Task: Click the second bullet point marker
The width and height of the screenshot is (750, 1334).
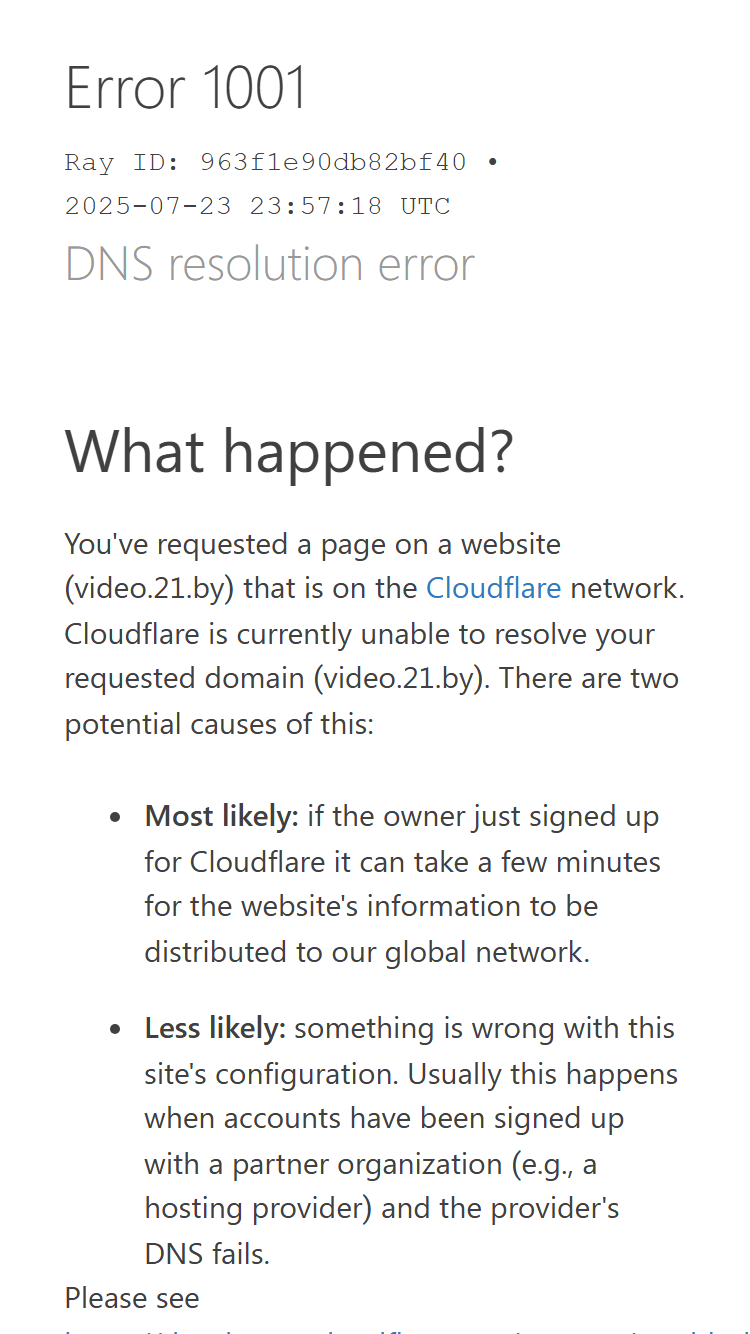Action: [116, 1030]
